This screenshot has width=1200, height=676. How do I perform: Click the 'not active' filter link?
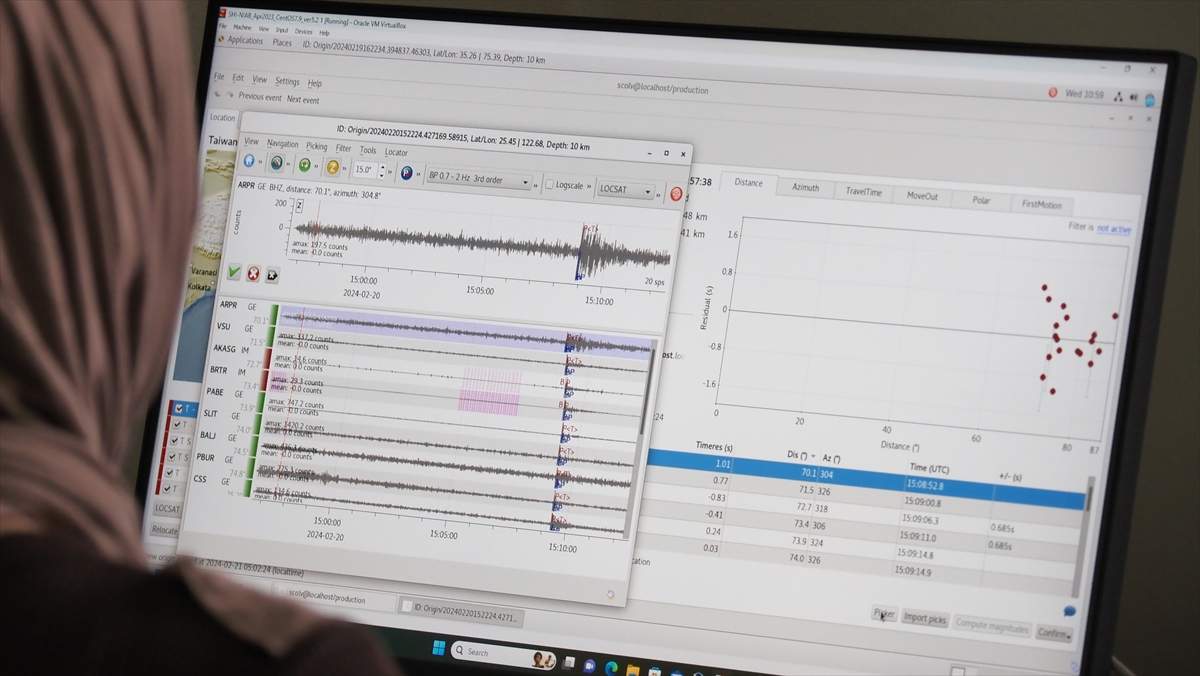coord(1114,229)
